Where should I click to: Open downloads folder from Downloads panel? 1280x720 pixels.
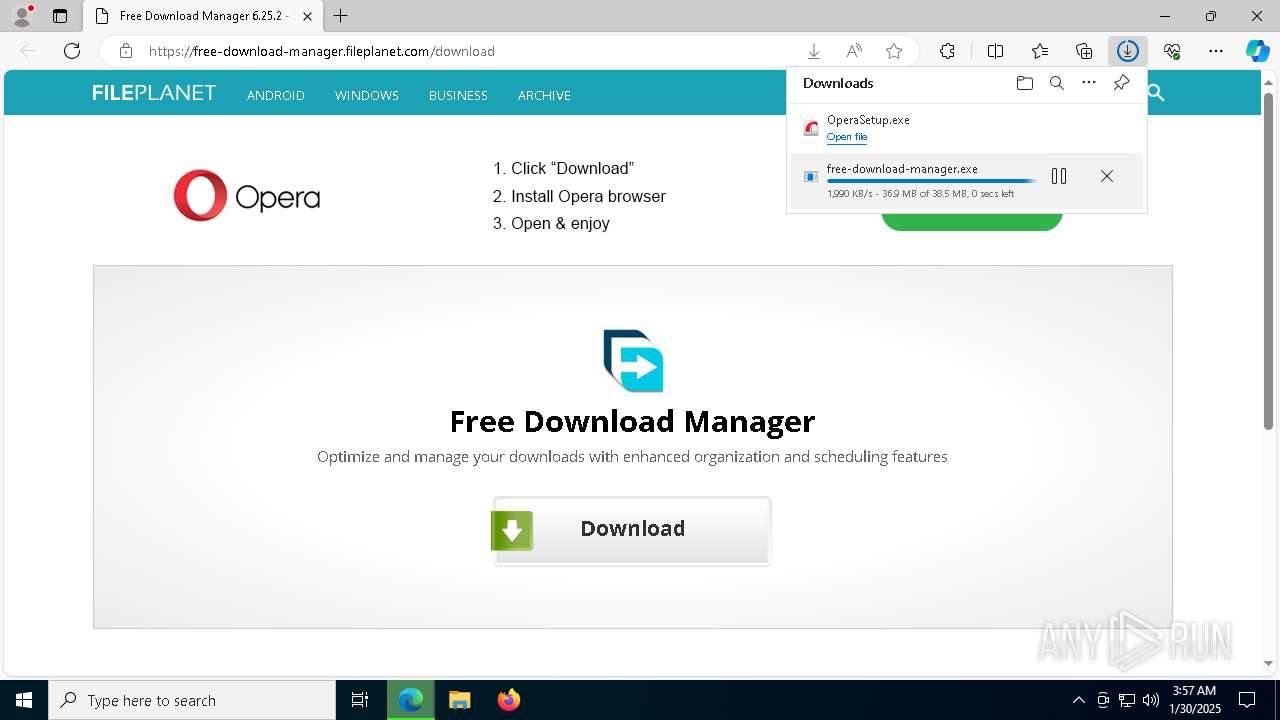[x=1024, y=83]
